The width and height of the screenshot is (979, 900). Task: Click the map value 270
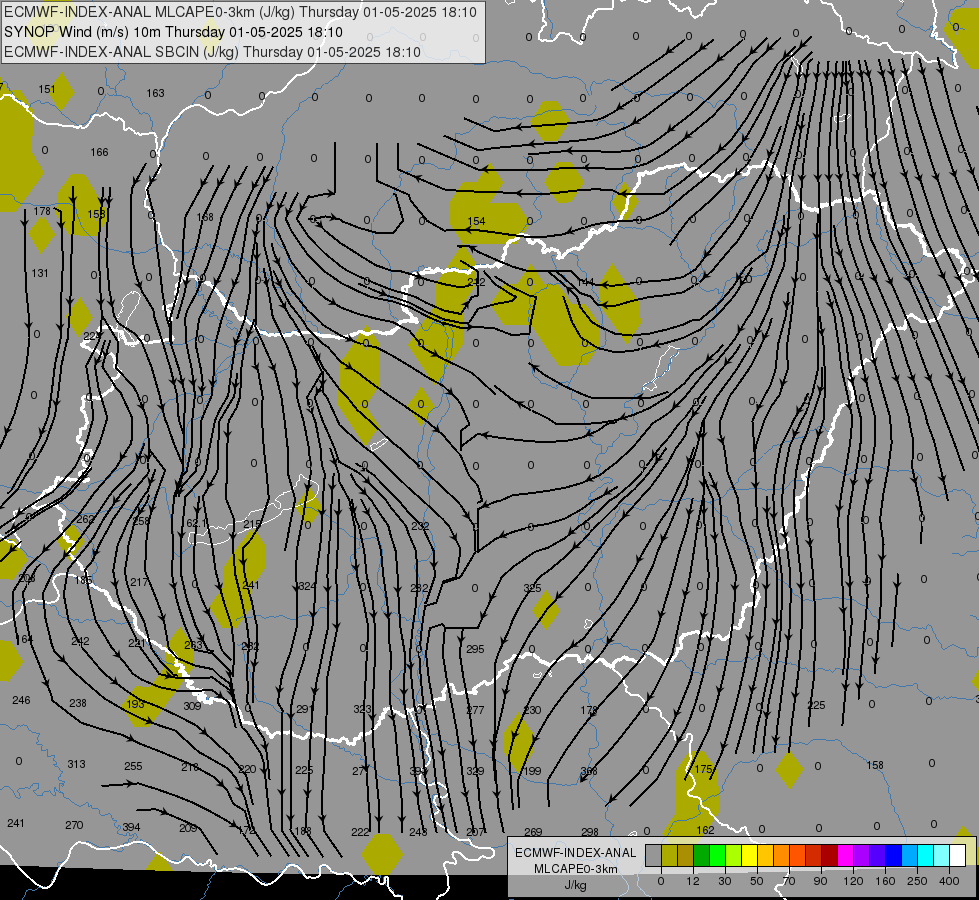tap(74, 825)
